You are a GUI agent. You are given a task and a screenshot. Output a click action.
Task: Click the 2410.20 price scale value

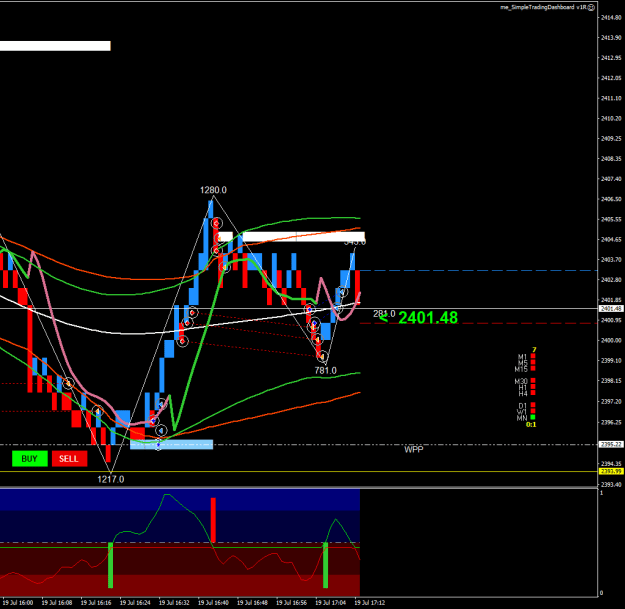point(611,118)
